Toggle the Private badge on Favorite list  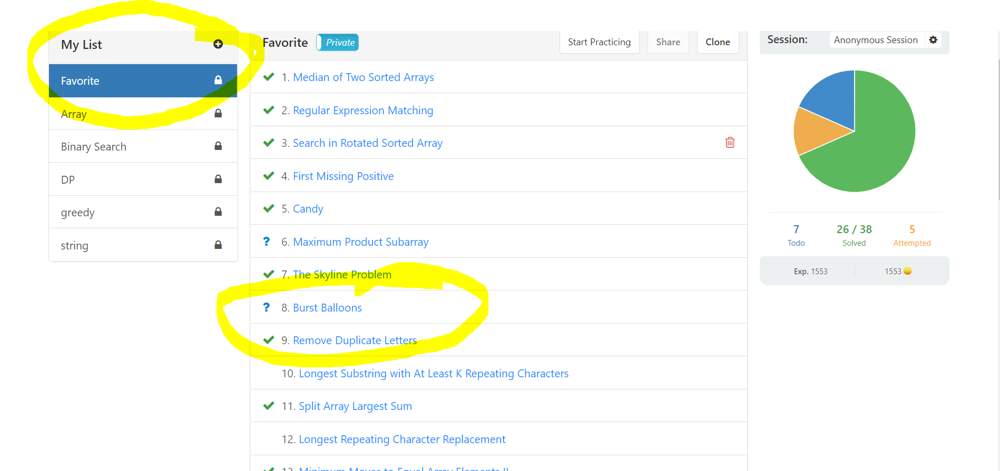click(x=338, y=43)
